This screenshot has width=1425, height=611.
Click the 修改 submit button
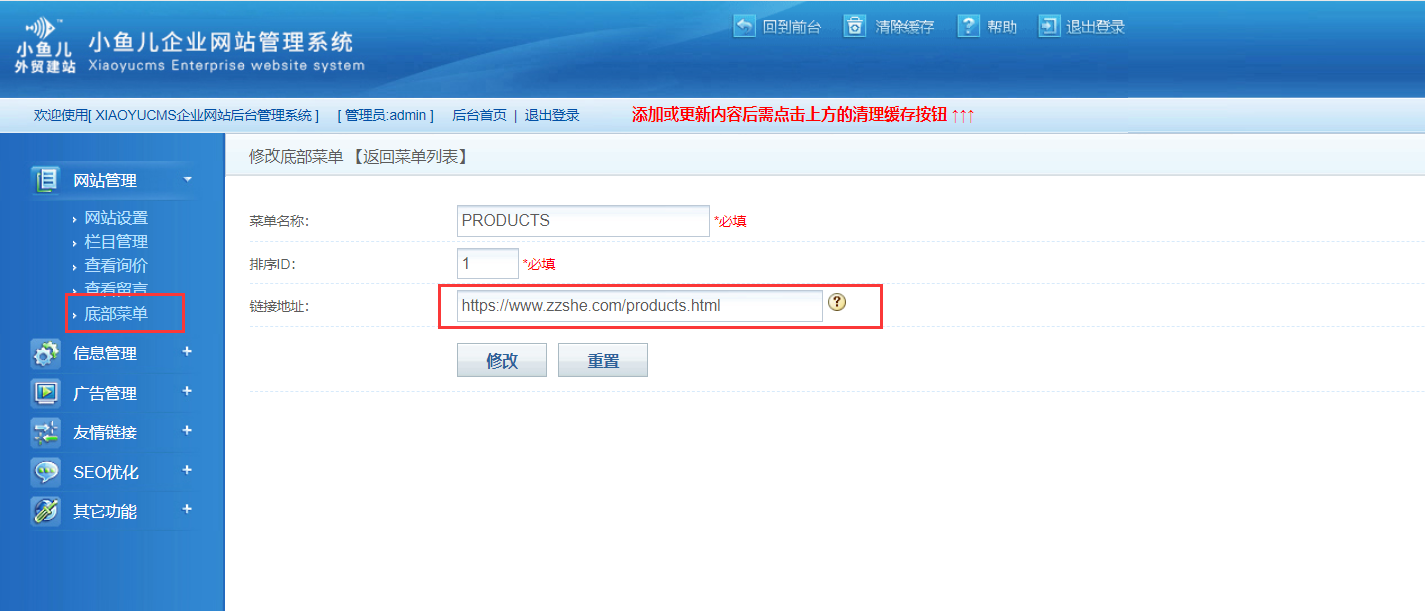tap(502, 361)
